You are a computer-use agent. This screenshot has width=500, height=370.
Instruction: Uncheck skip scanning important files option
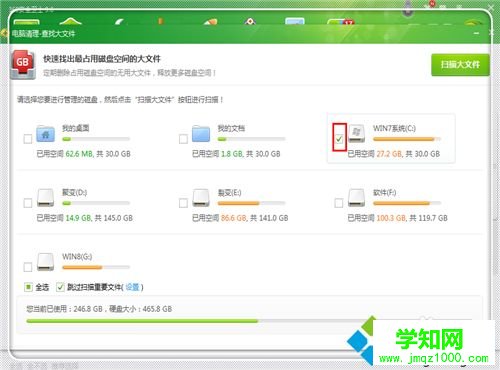click(60, 287)
